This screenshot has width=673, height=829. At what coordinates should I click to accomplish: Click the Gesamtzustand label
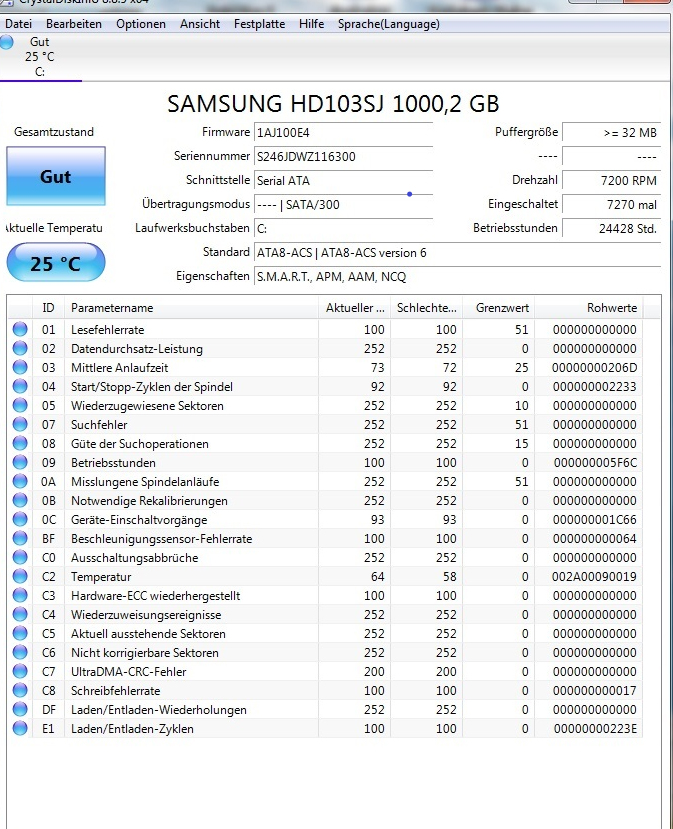pyautogui.click(x=54, y=132)
